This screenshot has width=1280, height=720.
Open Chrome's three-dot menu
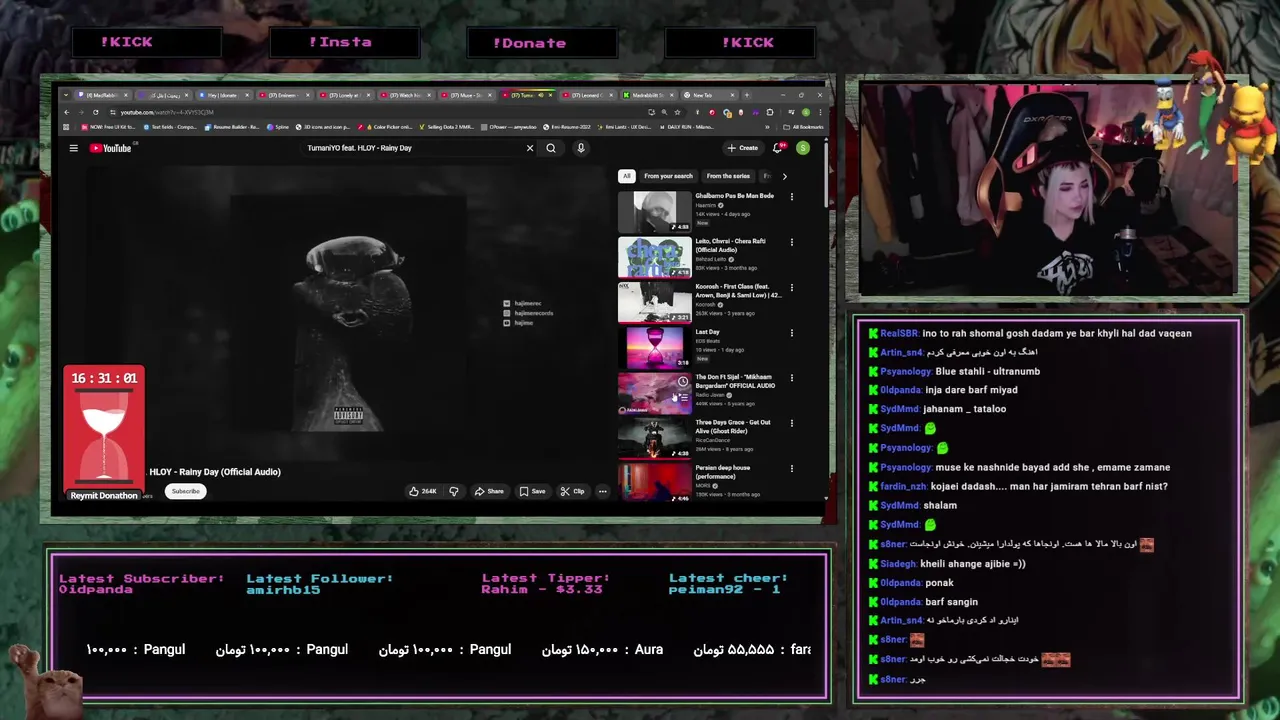point(819,112)
